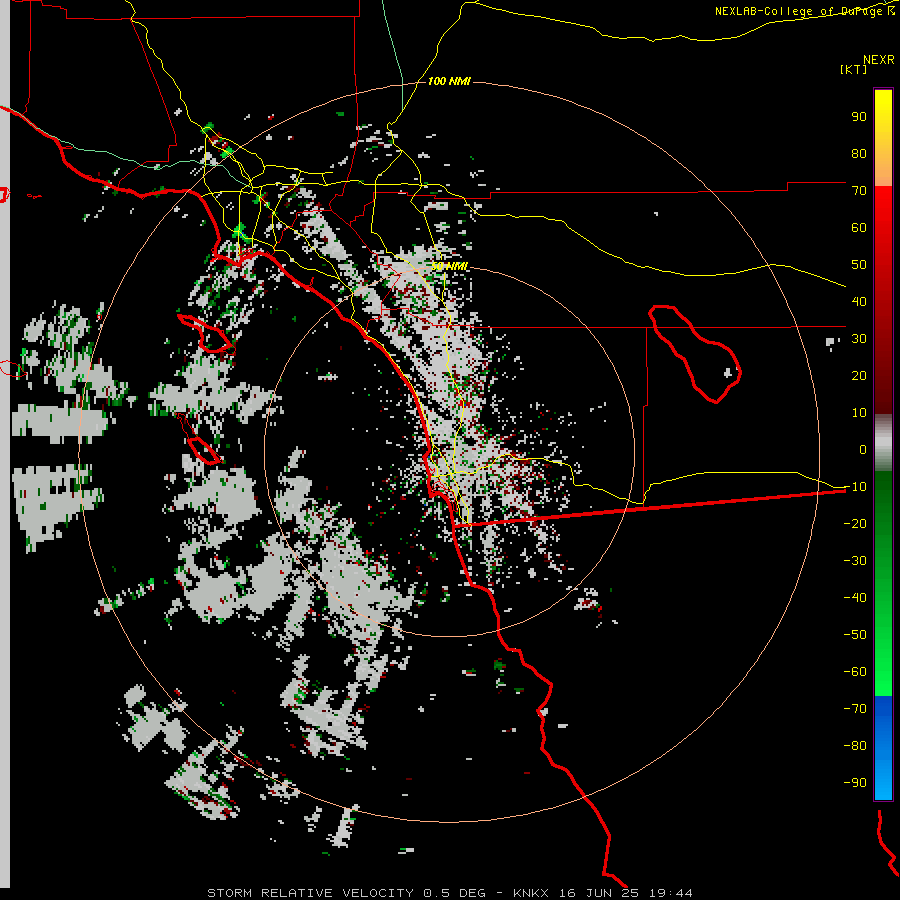
Task: Click the -20 value on the velocity scale
Action: [855, 523]
